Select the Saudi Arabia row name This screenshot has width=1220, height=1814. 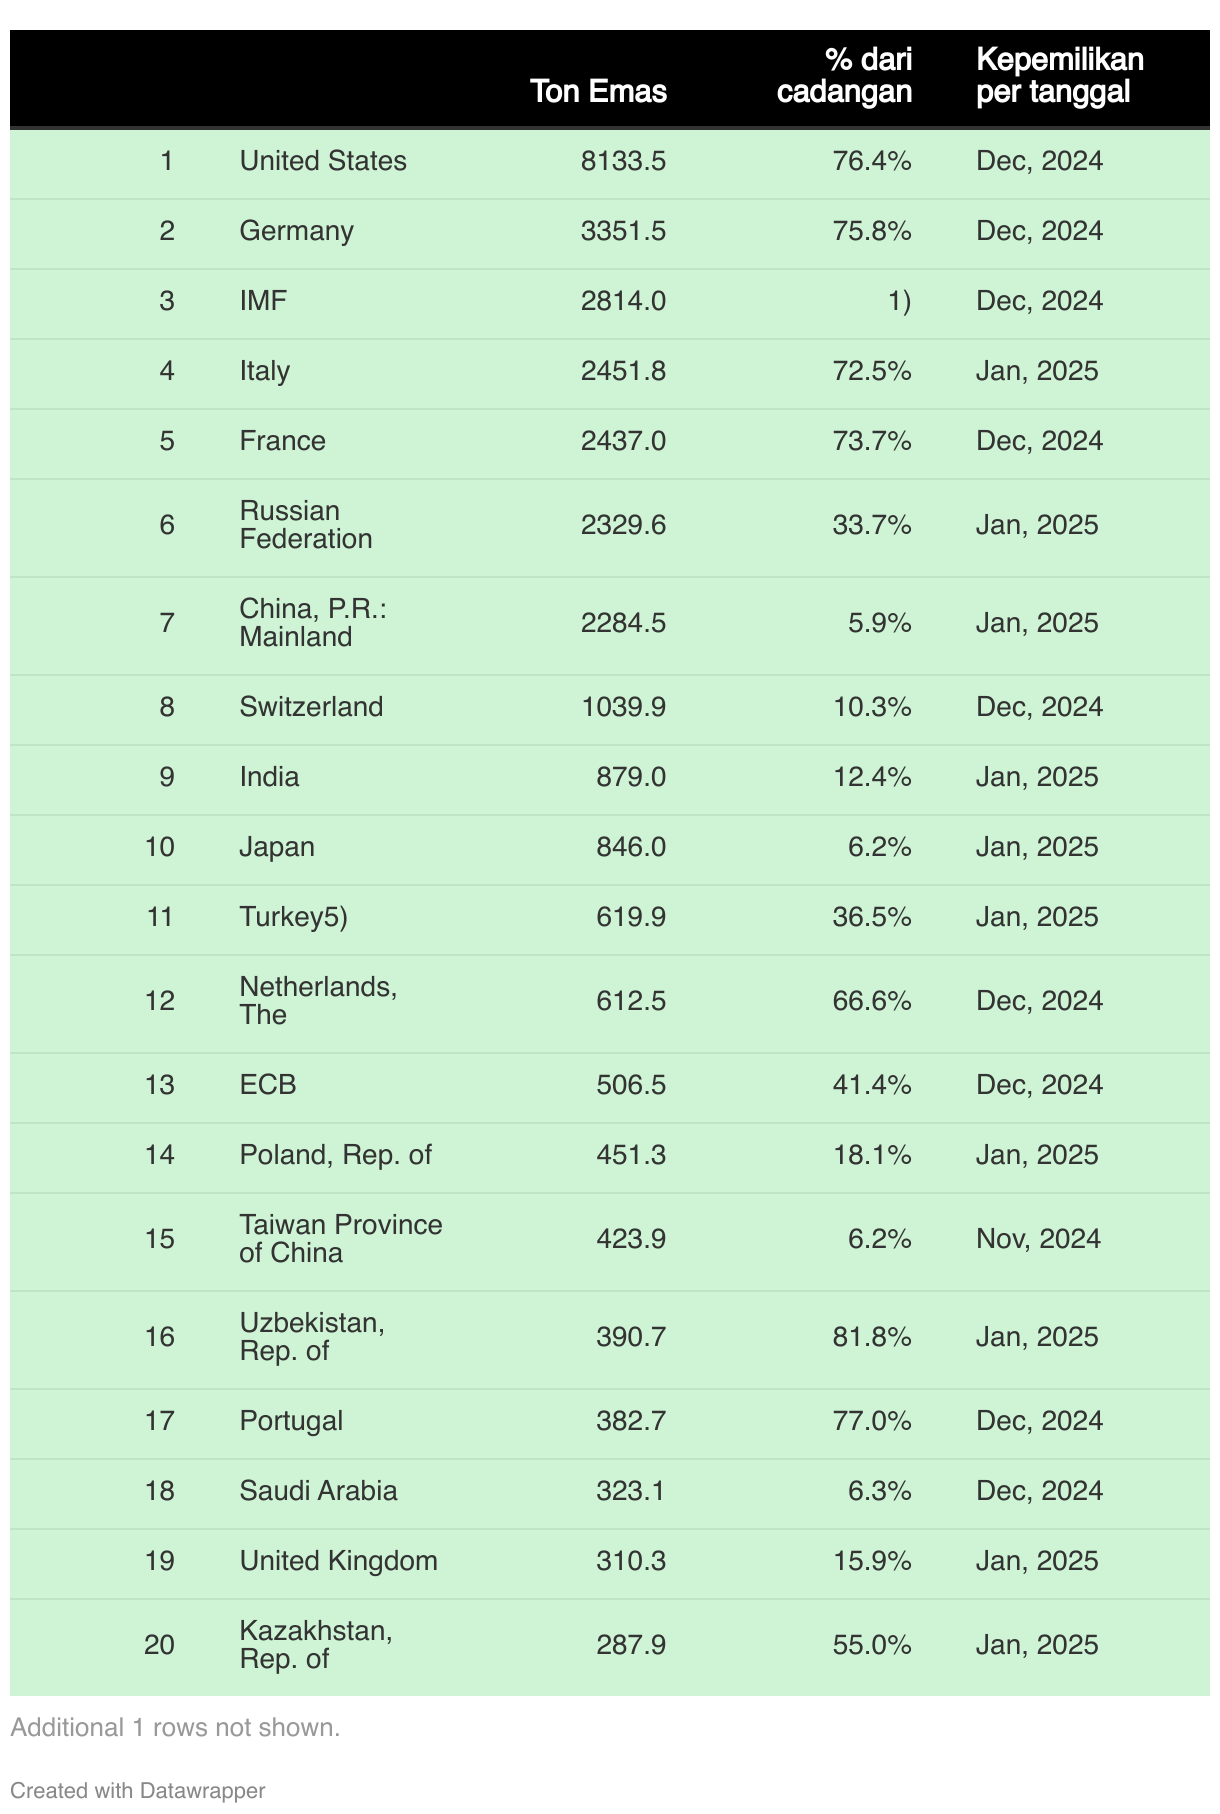tap(319, 1491)
